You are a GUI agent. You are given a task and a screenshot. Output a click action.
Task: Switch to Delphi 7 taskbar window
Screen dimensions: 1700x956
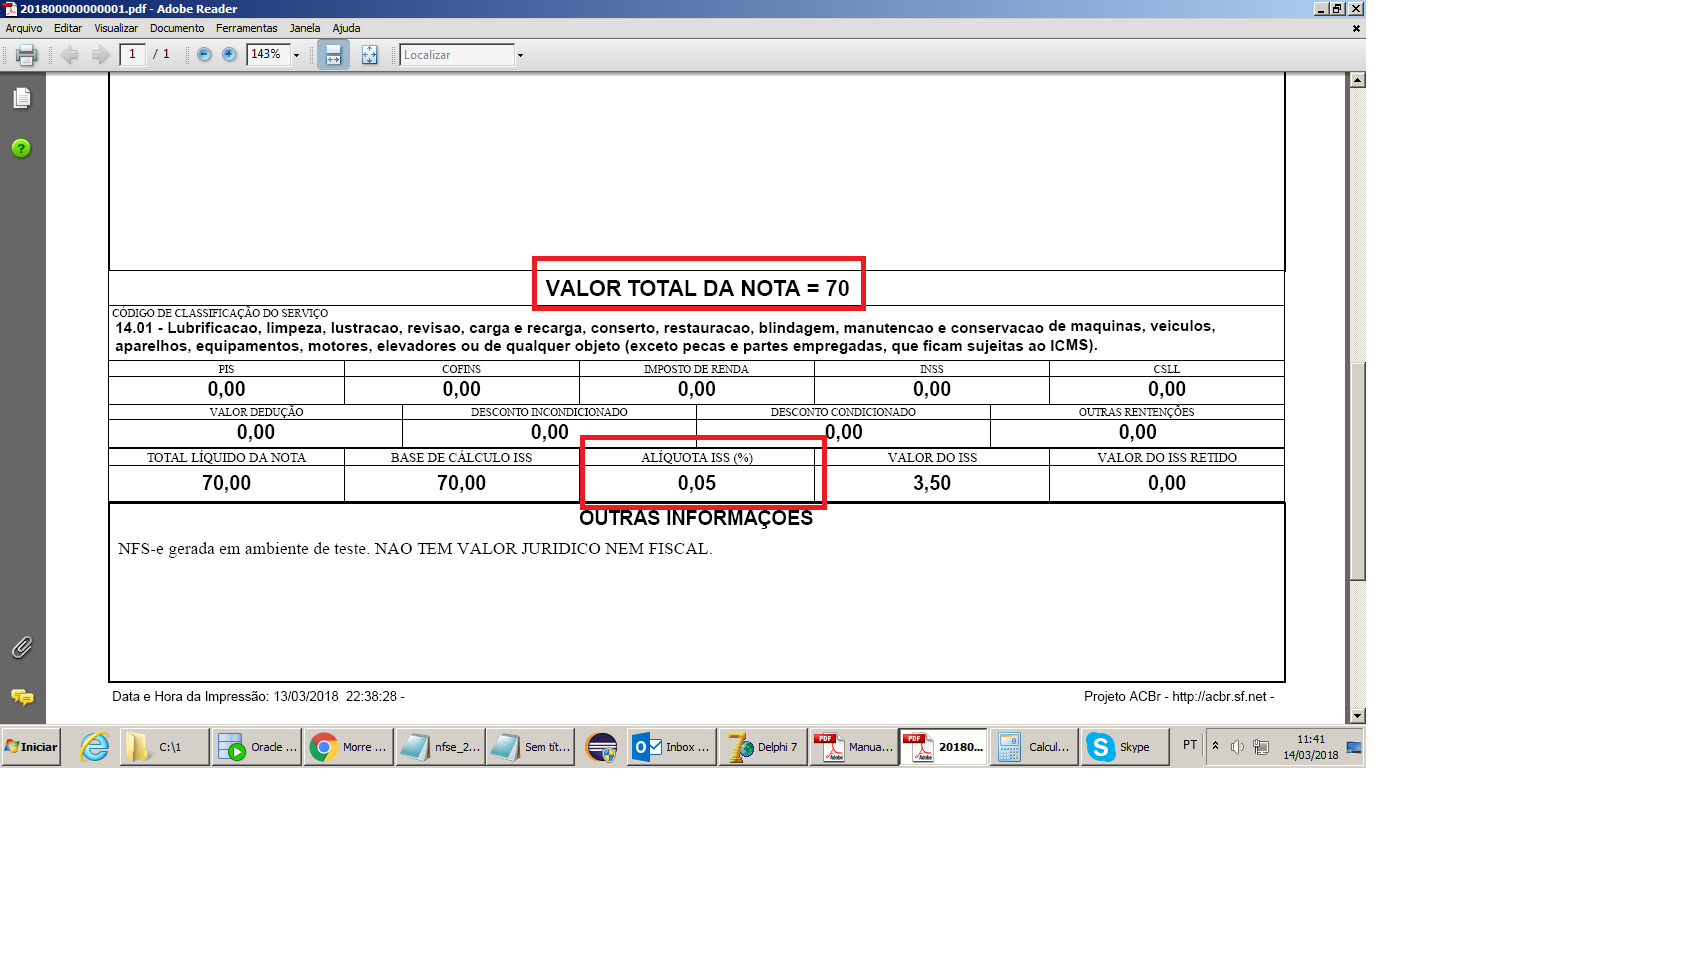click(x=763, y=747)
